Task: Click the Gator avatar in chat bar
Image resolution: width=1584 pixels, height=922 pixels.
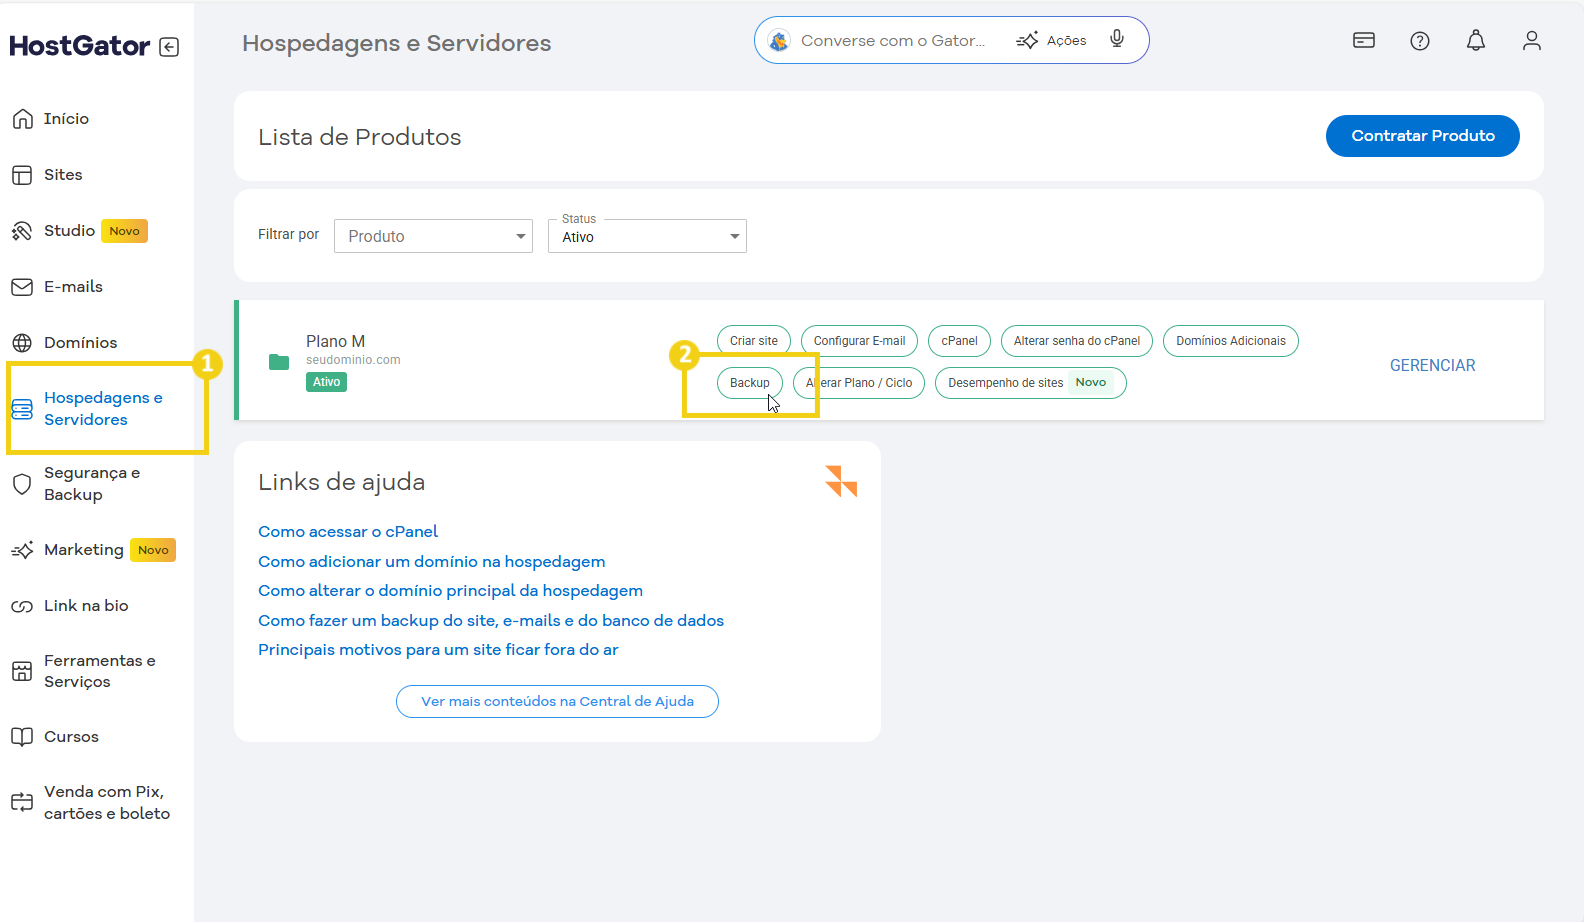Action: (779, 40)
